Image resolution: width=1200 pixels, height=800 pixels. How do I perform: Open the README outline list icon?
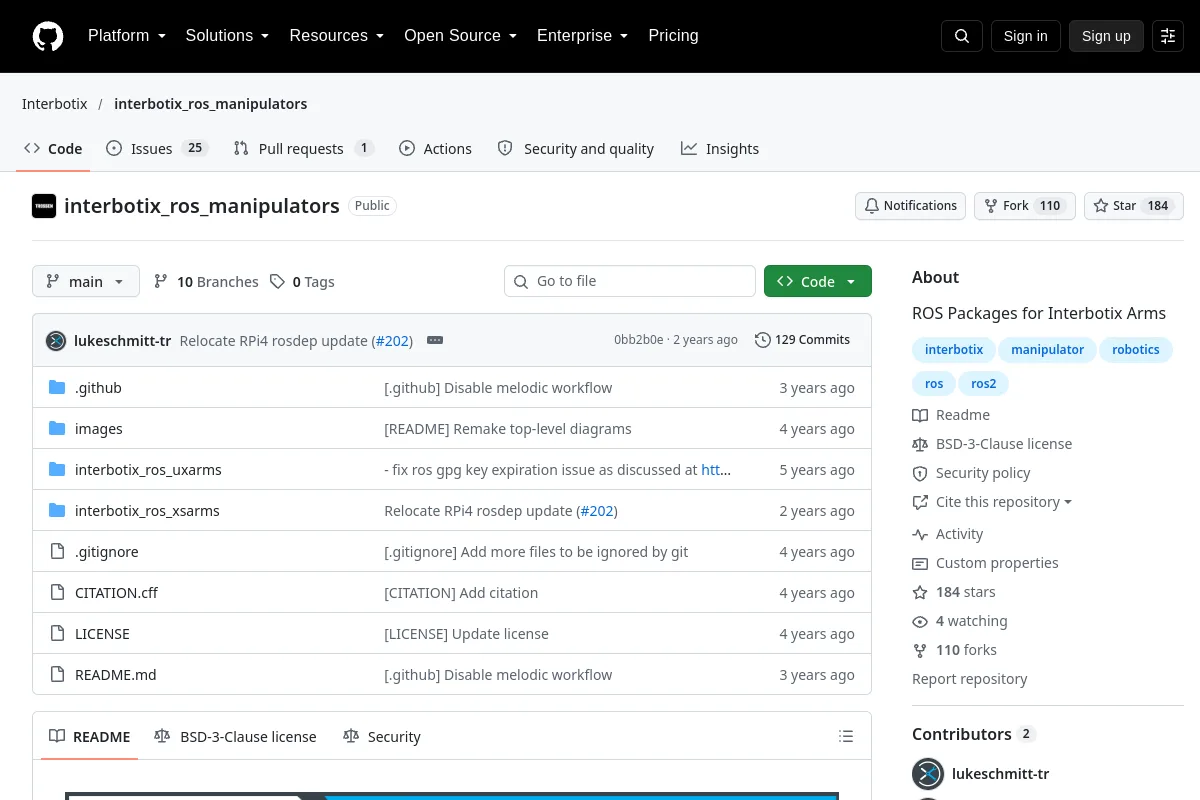click(x=846, y=737)
